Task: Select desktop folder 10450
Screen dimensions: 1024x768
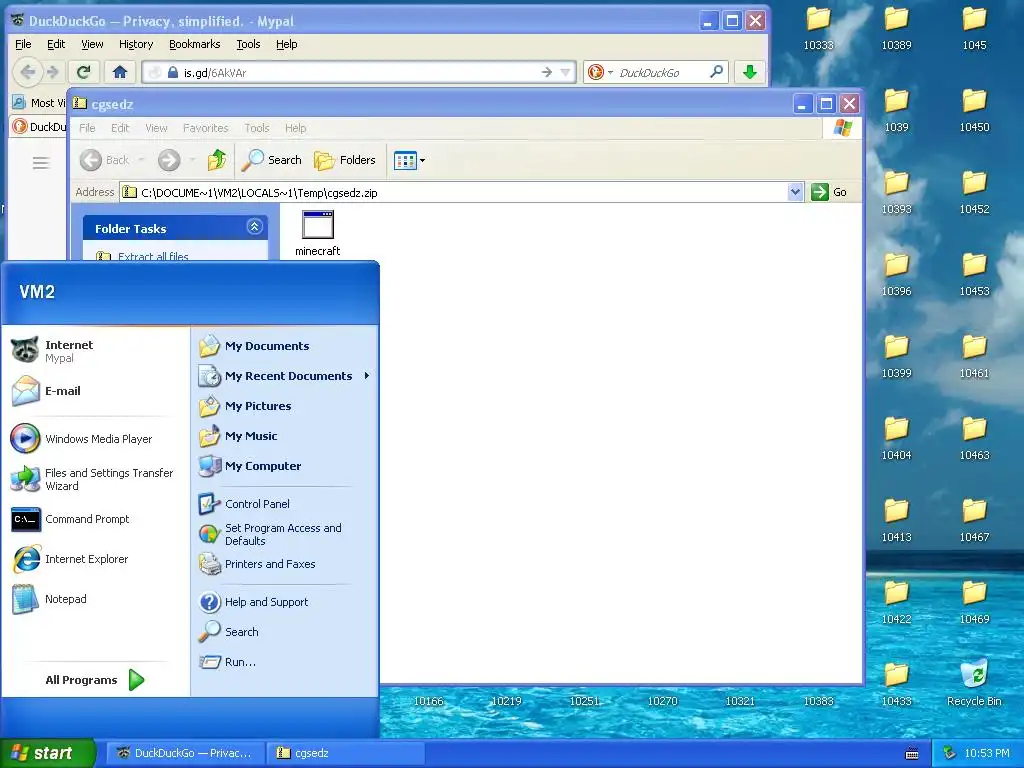Action: [974, 110]
